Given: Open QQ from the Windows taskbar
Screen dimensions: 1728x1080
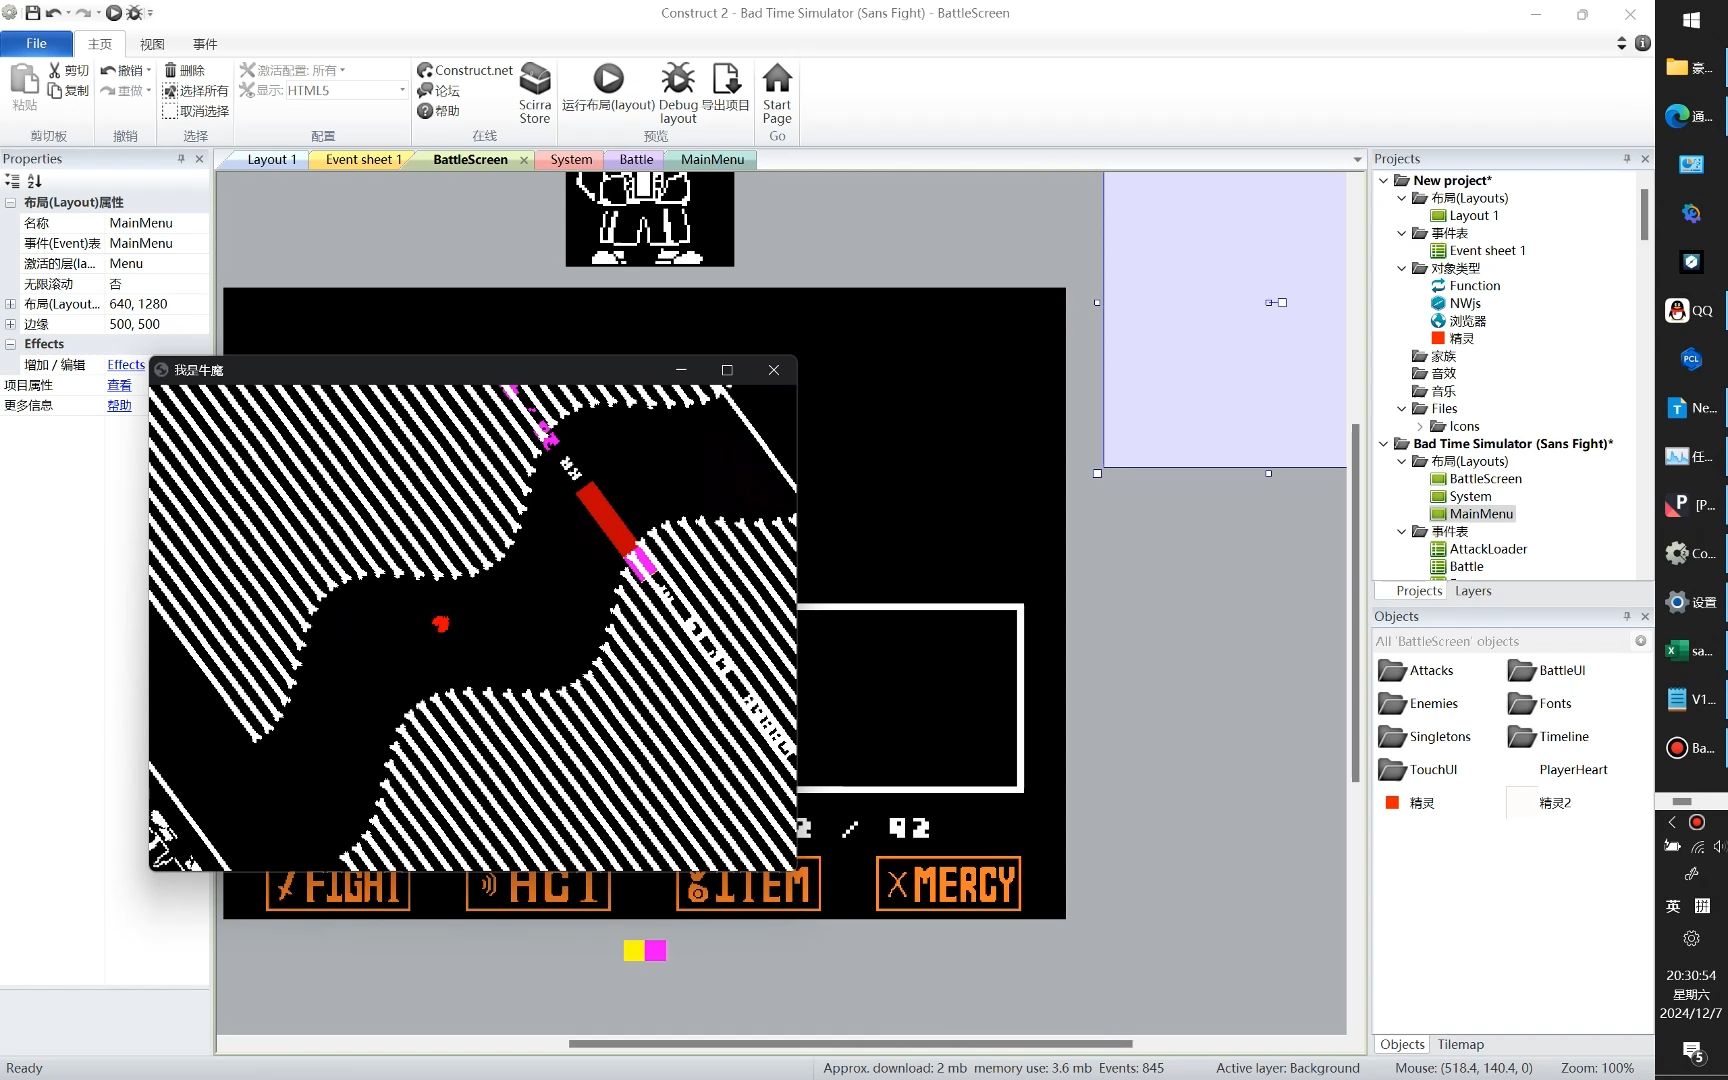Looking at the screenshot, I should click(1690, 311).
